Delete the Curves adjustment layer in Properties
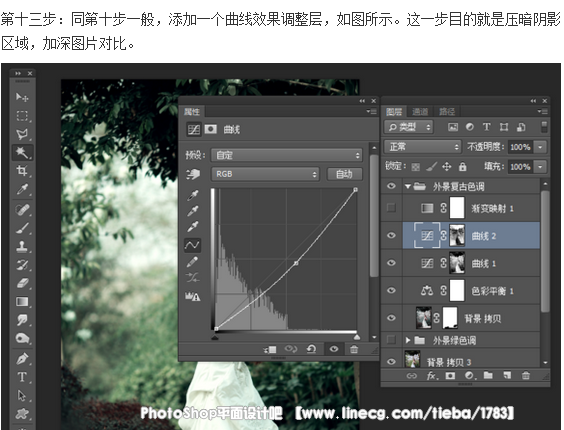Viewport: 564px width, 430px height. (x=354, y=349)
